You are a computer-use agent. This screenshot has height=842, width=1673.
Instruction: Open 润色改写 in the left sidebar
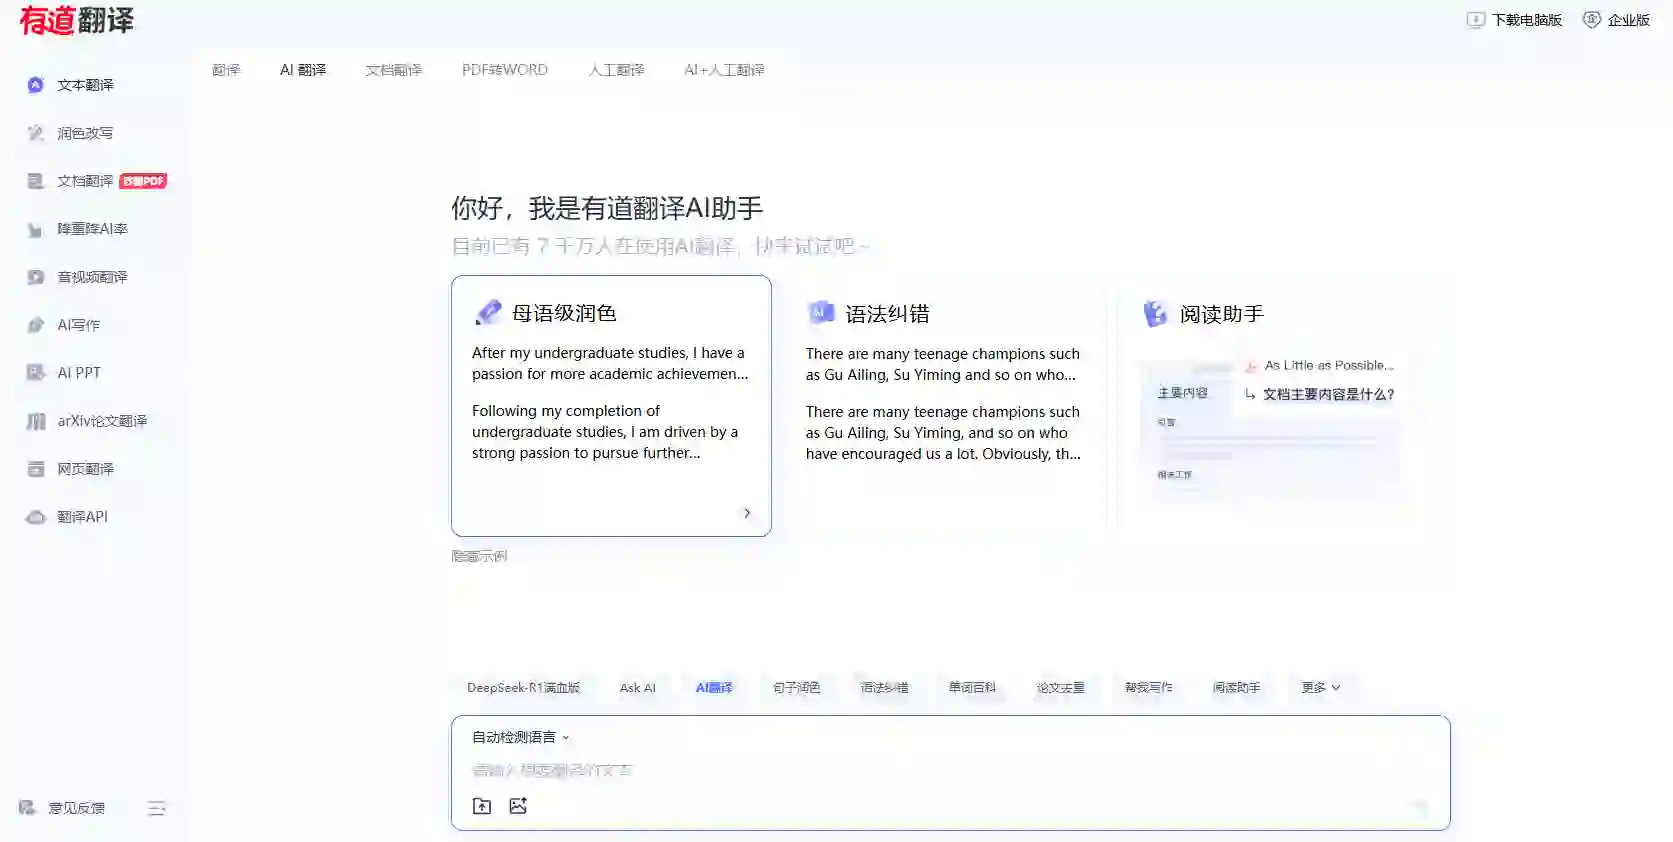tap(85, 133)
